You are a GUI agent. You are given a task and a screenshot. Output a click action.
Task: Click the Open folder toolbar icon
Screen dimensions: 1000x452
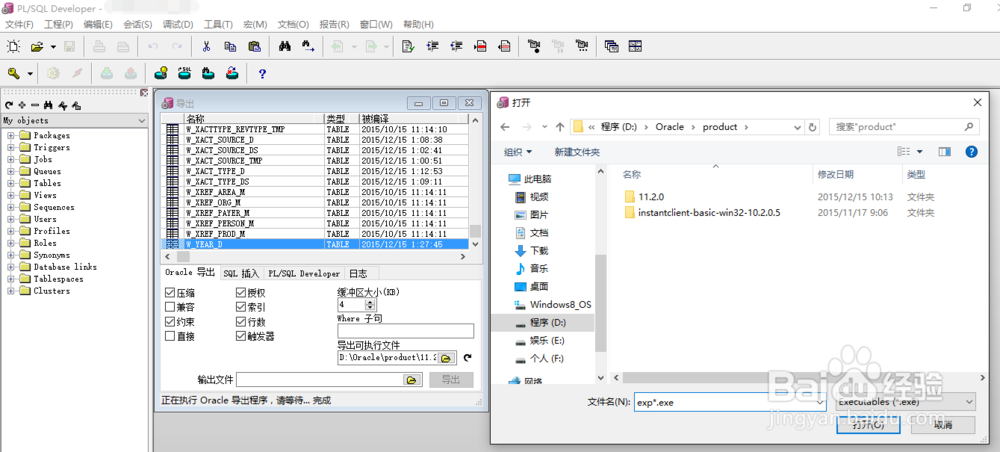click(x=37, y=47)
